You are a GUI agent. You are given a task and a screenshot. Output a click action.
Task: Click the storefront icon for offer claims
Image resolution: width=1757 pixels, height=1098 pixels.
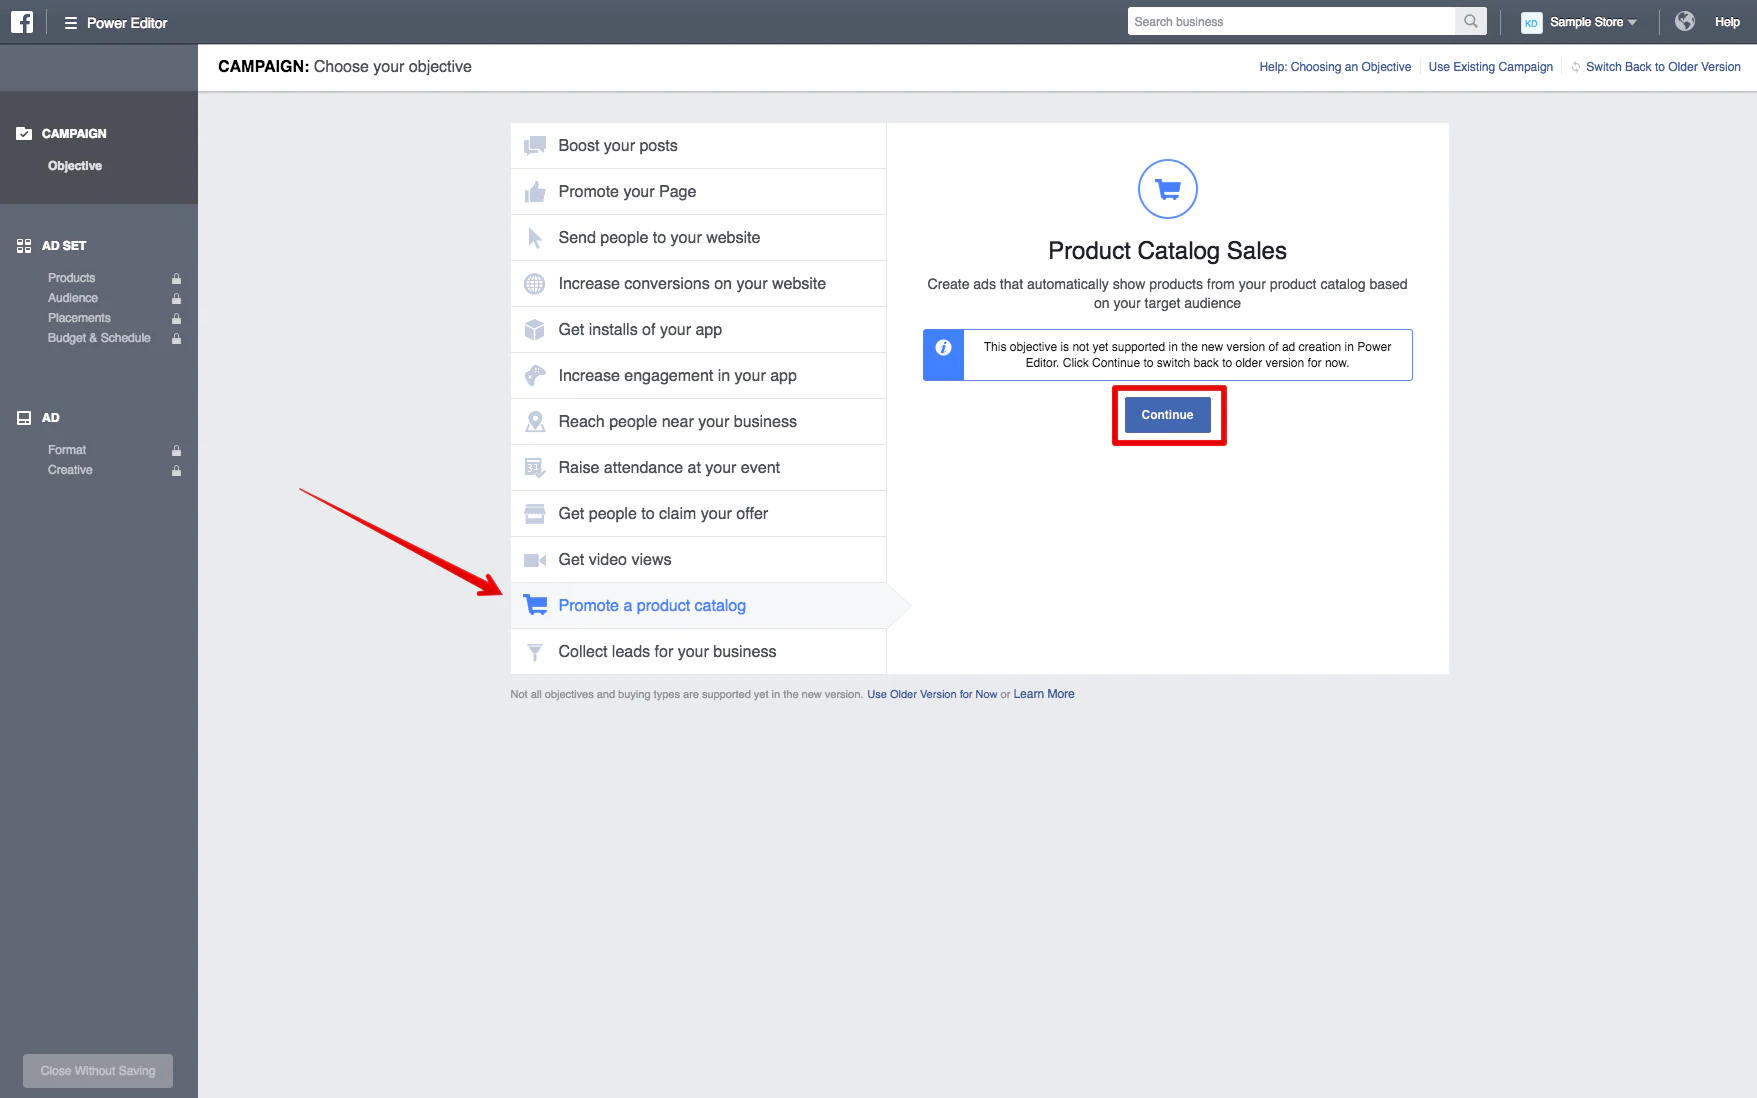535,514
